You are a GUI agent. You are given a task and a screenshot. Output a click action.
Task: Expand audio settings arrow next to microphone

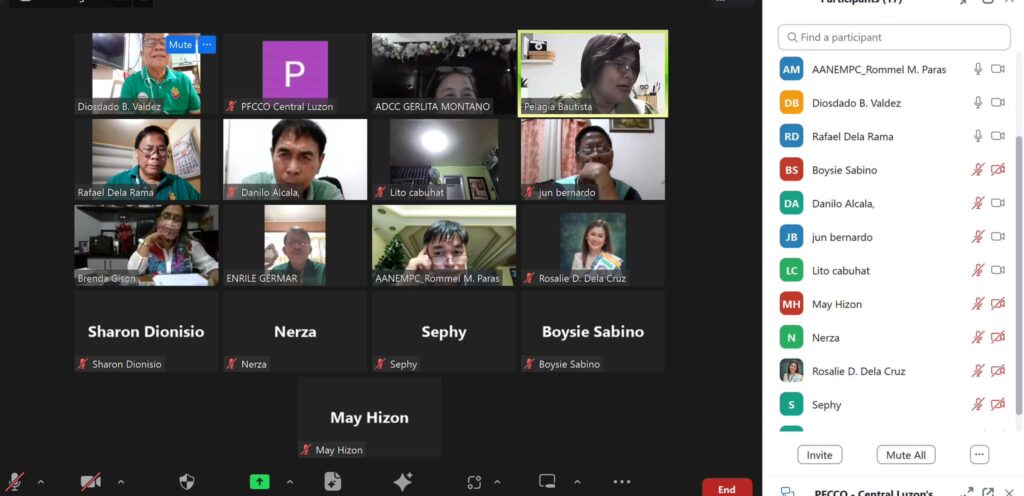coord(41,482)
